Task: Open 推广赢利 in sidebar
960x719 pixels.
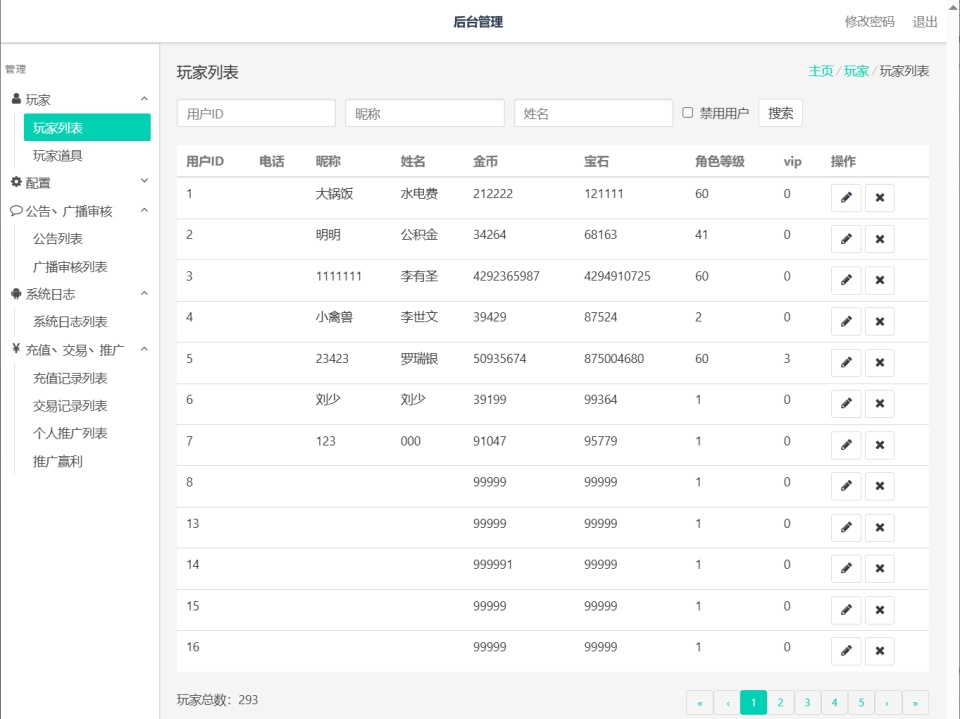Action: tap(58, 461)
